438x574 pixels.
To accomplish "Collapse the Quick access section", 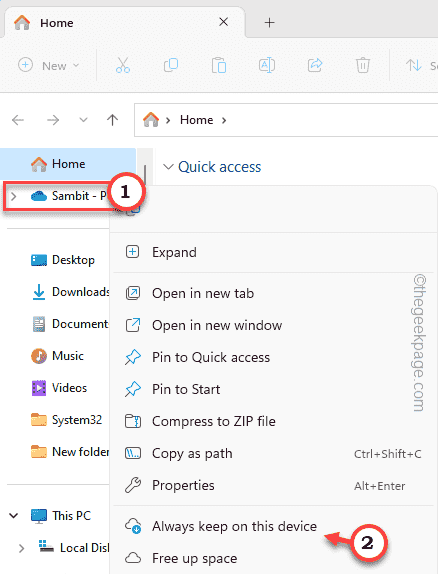I will click(168, 167).
